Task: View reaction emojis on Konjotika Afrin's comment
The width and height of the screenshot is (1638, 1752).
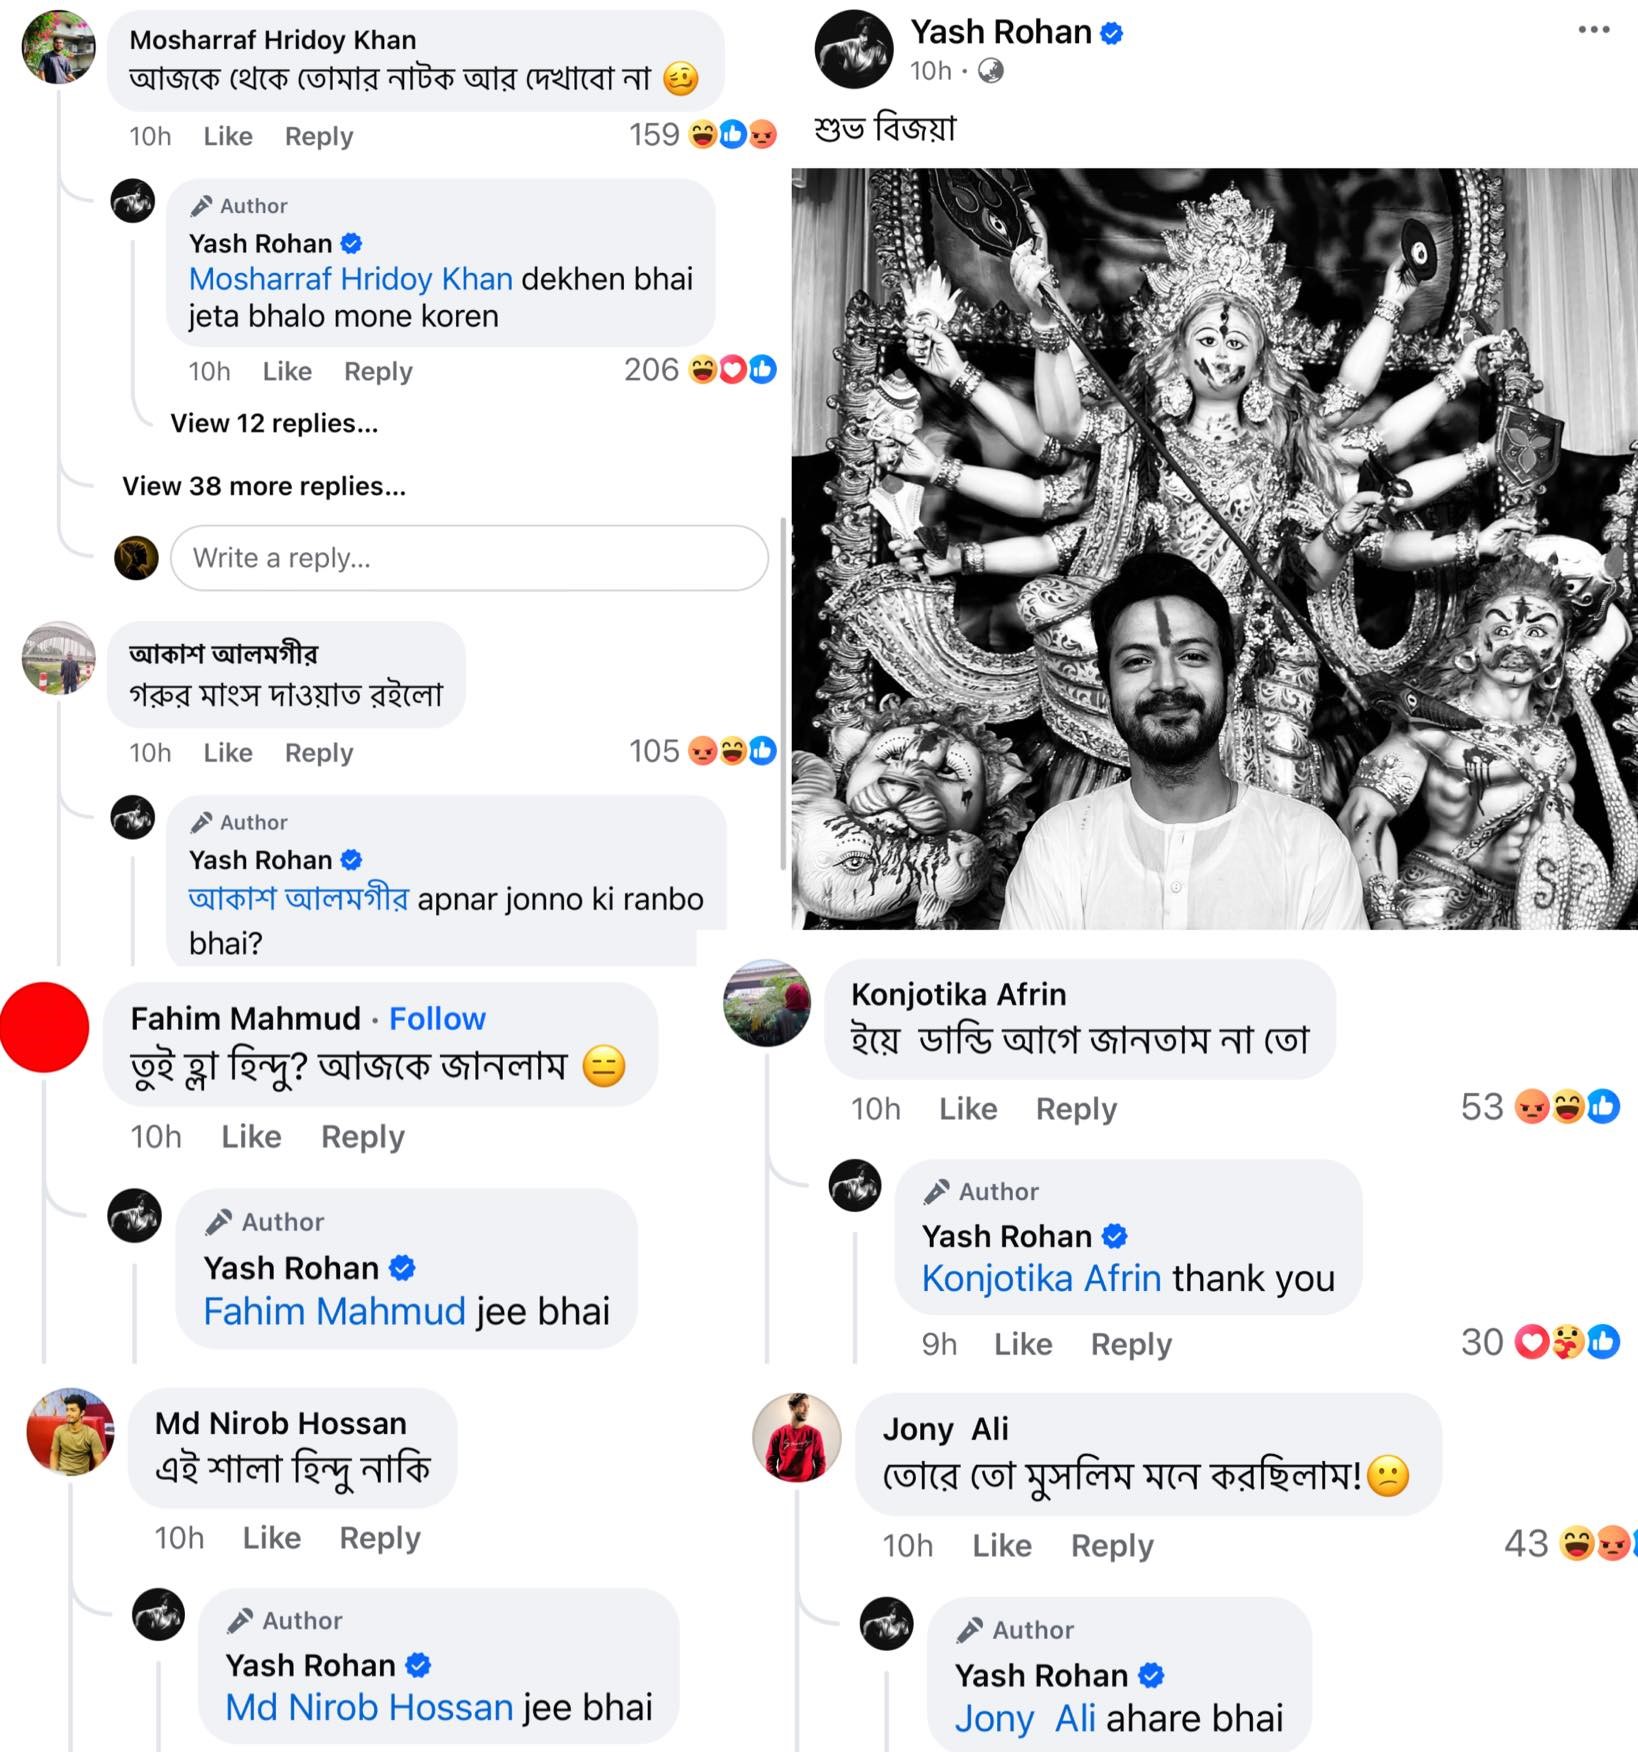Action: click(x=1567, y=1107)
